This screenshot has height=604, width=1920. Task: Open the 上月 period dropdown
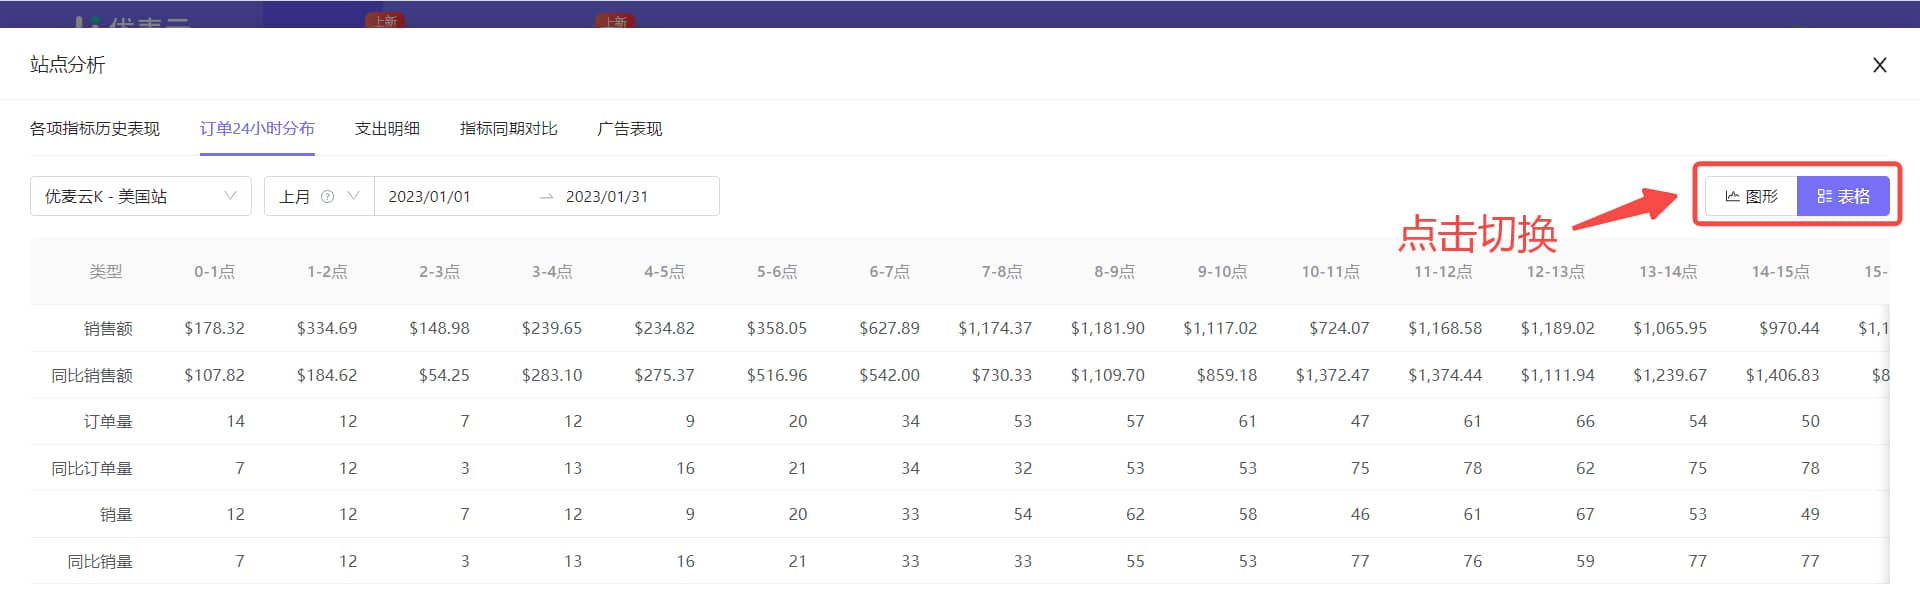(319, 196)
